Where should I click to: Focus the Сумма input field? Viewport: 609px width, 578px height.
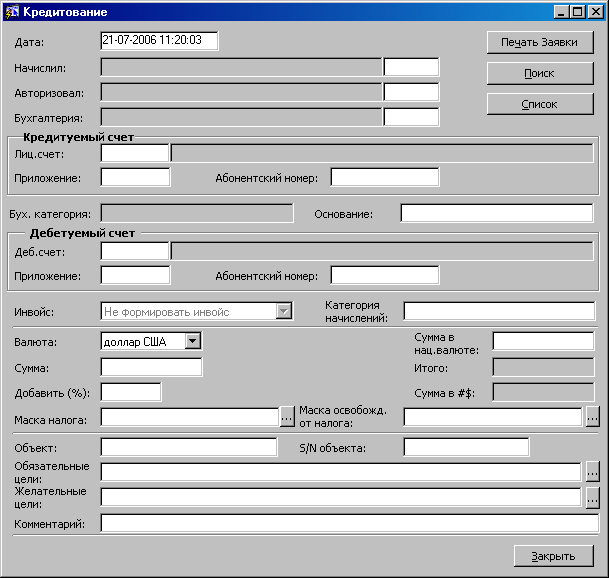coord(151,367)
